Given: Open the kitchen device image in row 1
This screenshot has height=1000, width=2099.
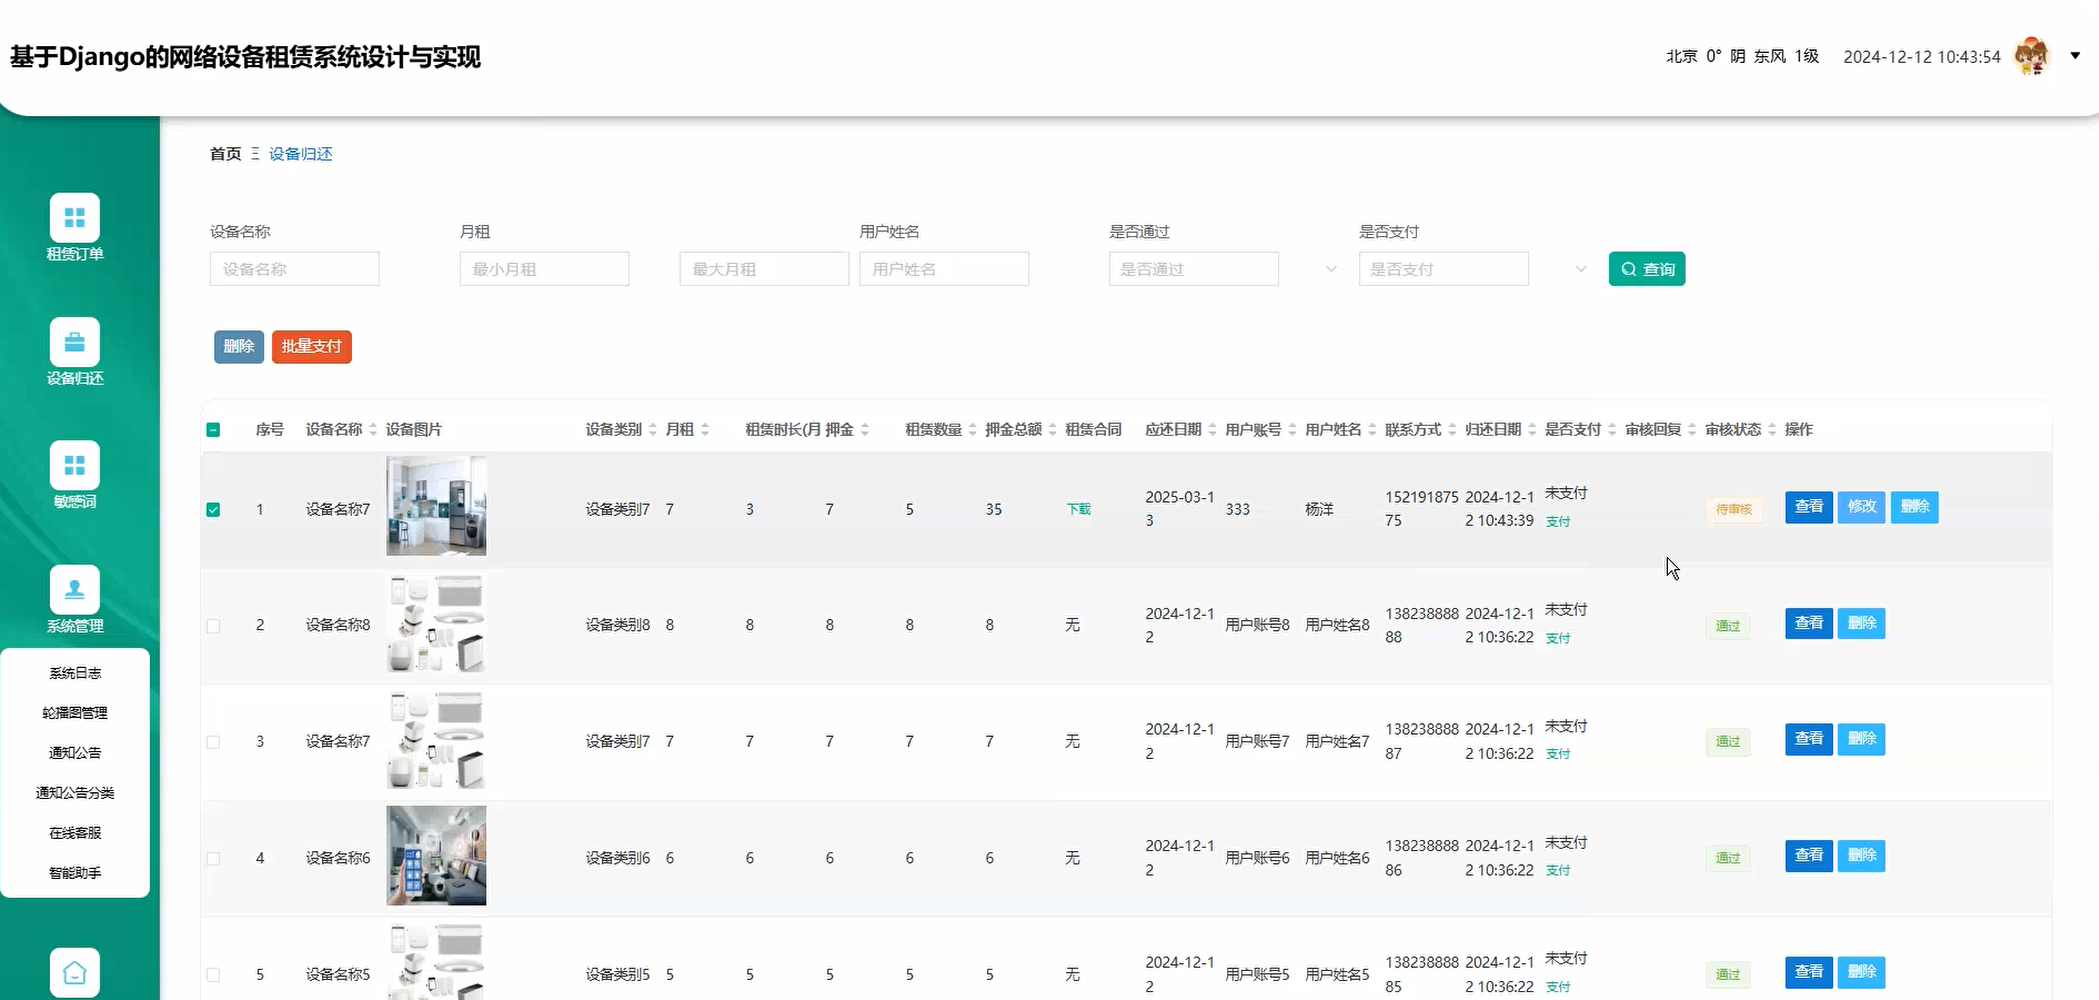Looking at the screenshot, I should click(x=437, y=506).
